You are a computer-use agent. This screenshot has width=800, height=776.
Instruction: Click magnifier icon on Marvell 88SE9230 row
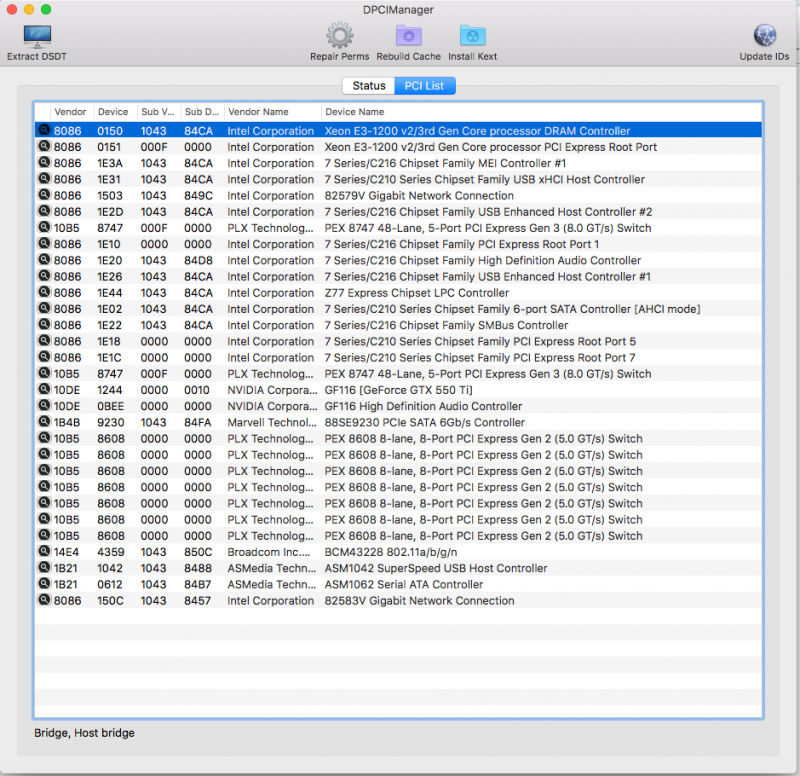point(44,422)
